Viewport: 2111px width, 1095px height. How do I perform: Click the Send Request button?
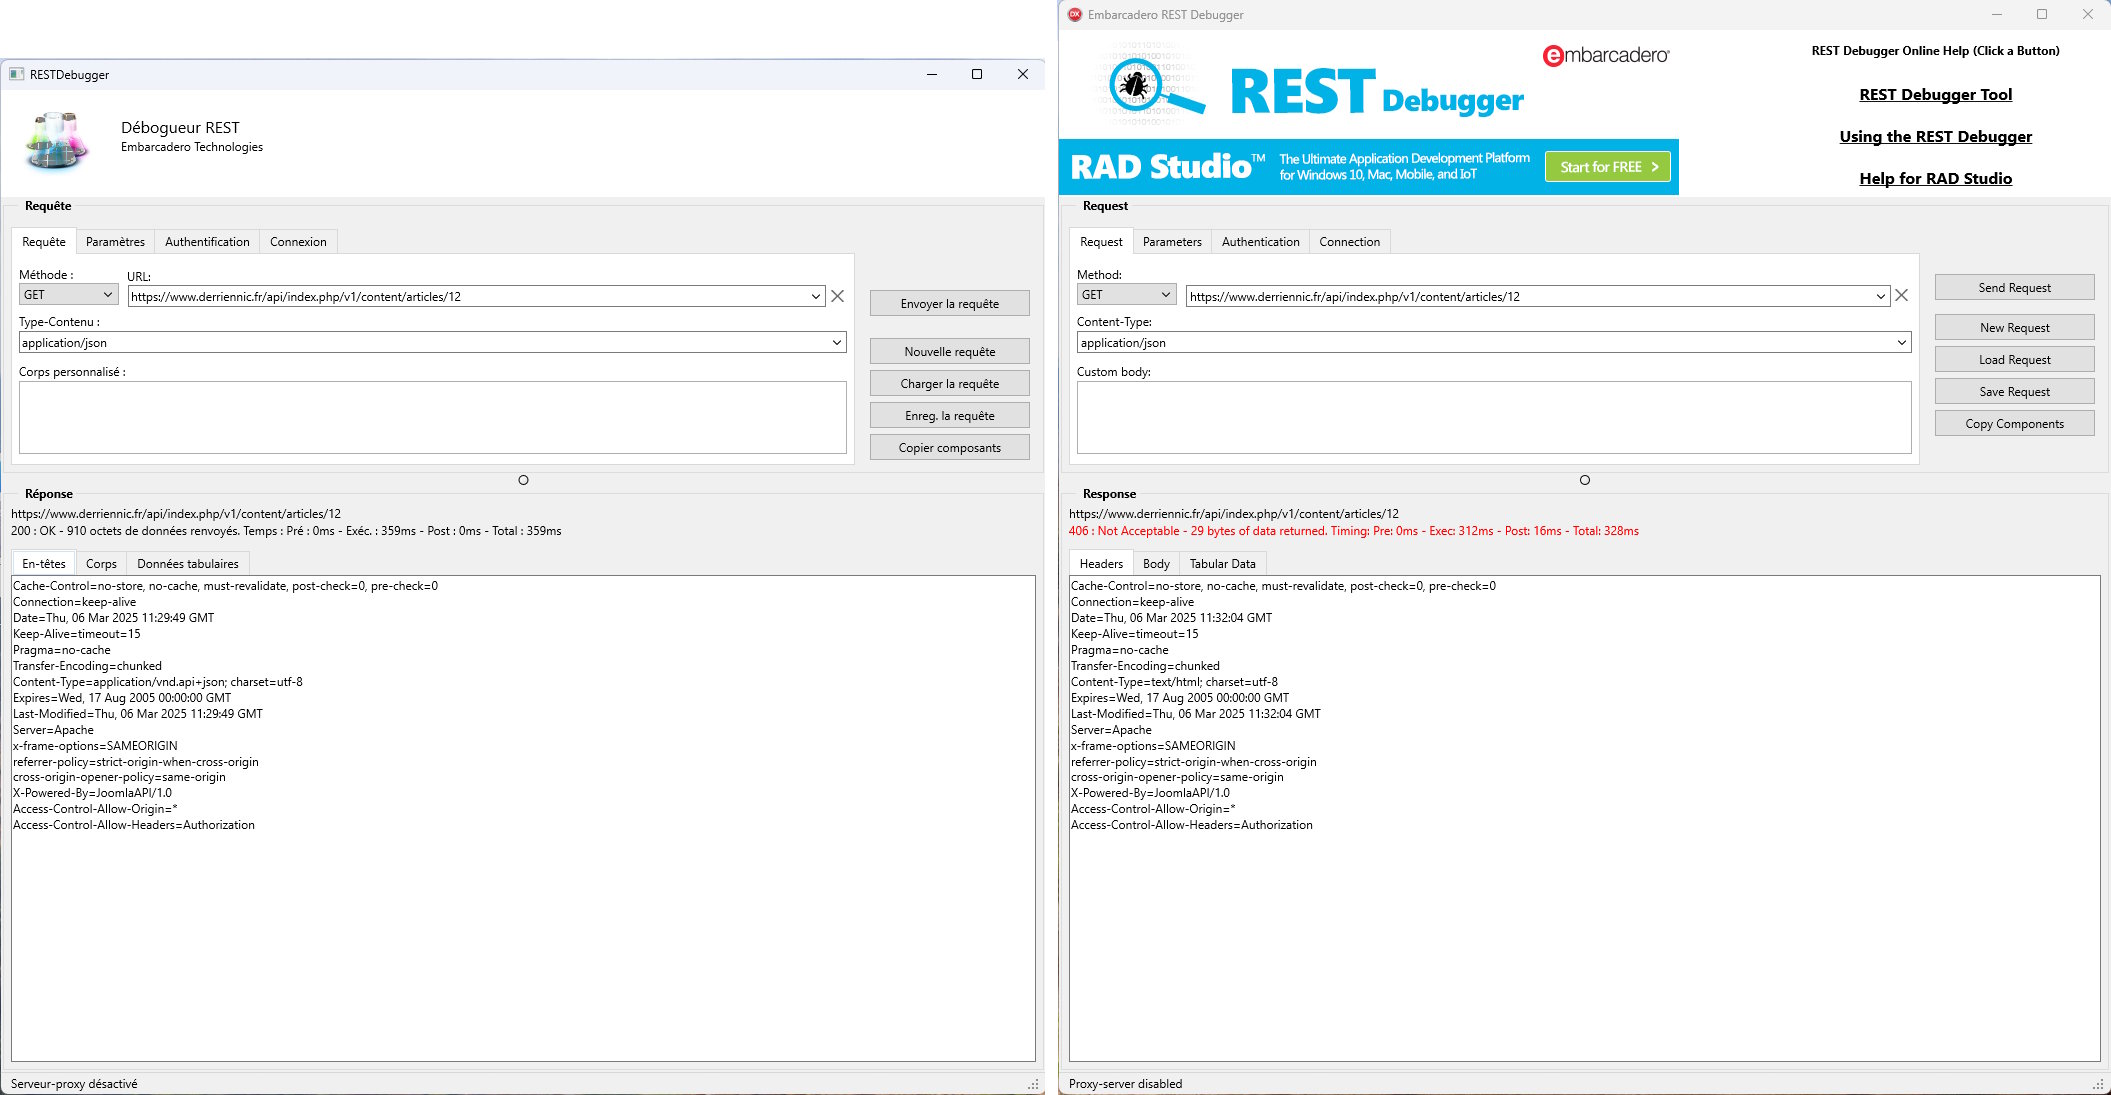[2014, 288]
